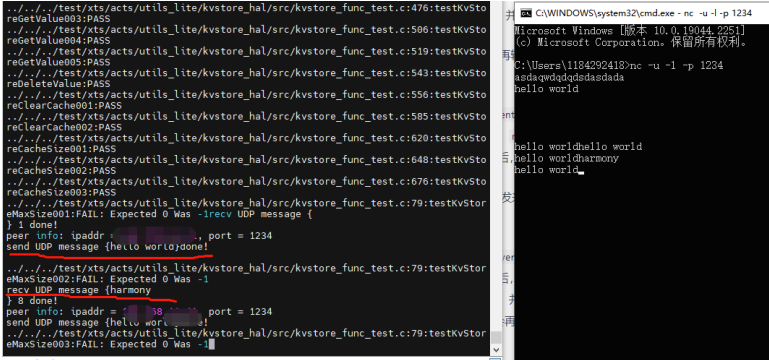
Task: Click the path line ending in kvstore_func_test.c:620
Action: pyautogui.click(x=247, y=138)
